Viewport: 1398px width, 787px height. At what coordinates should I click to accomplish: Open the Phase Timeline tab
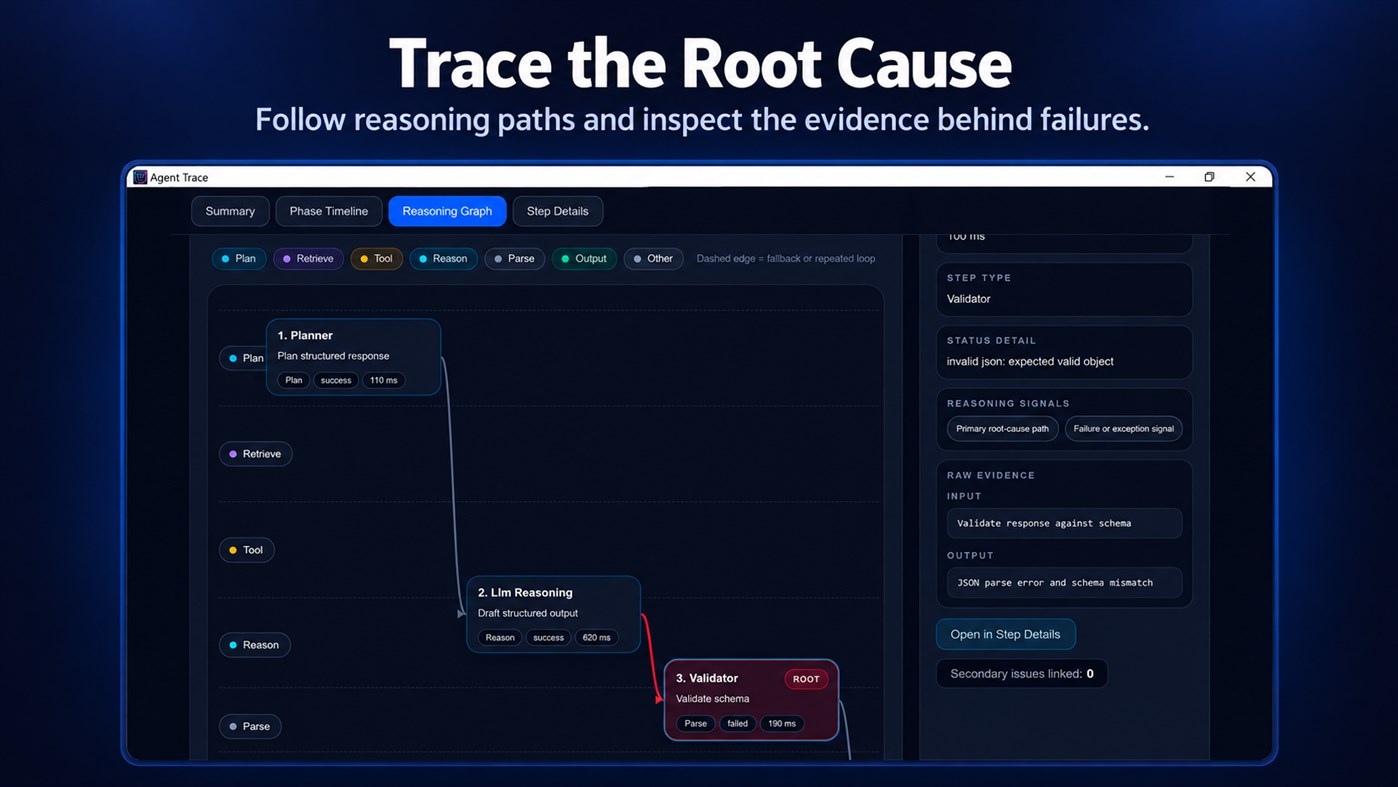(x=329, y=211)
